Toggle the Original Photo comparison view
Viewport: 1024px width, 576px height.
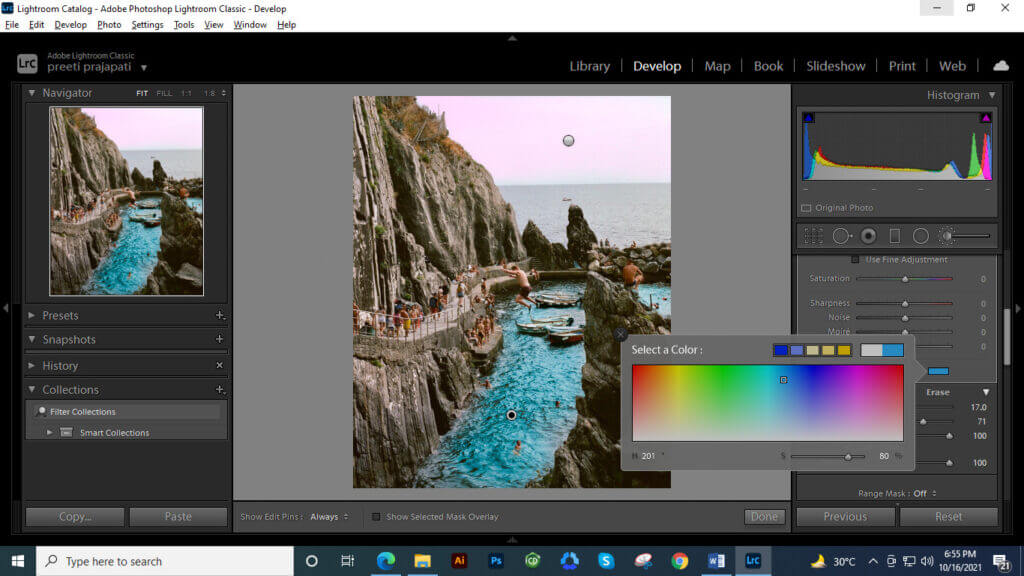806,207
